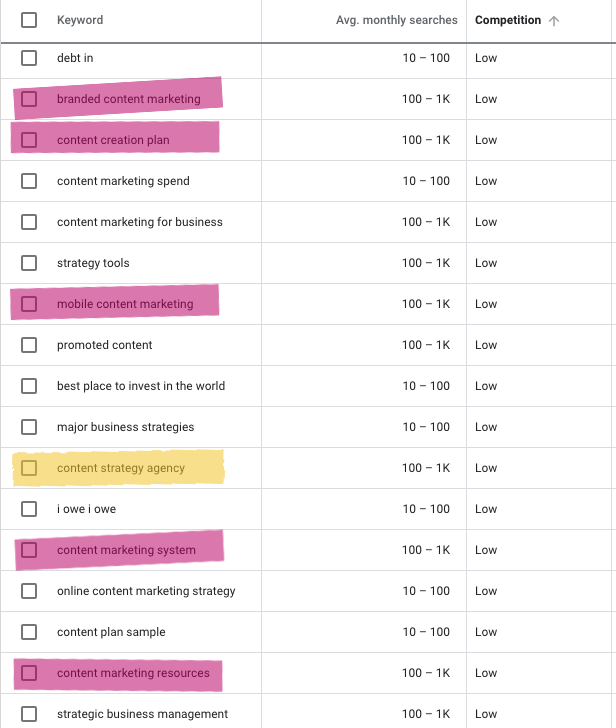The image size is (616, 728).
Task: Select the "content marketing resources" checkbox
Action: 29,673
